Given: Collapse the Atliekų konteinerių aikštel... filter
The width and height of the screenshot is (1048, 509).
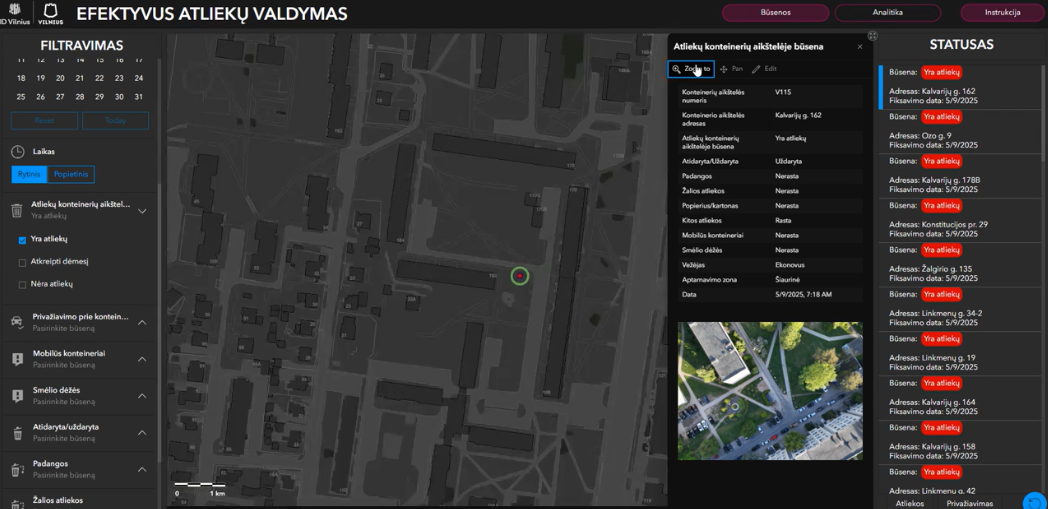Looking at the screenshot, I should [142, 211].
